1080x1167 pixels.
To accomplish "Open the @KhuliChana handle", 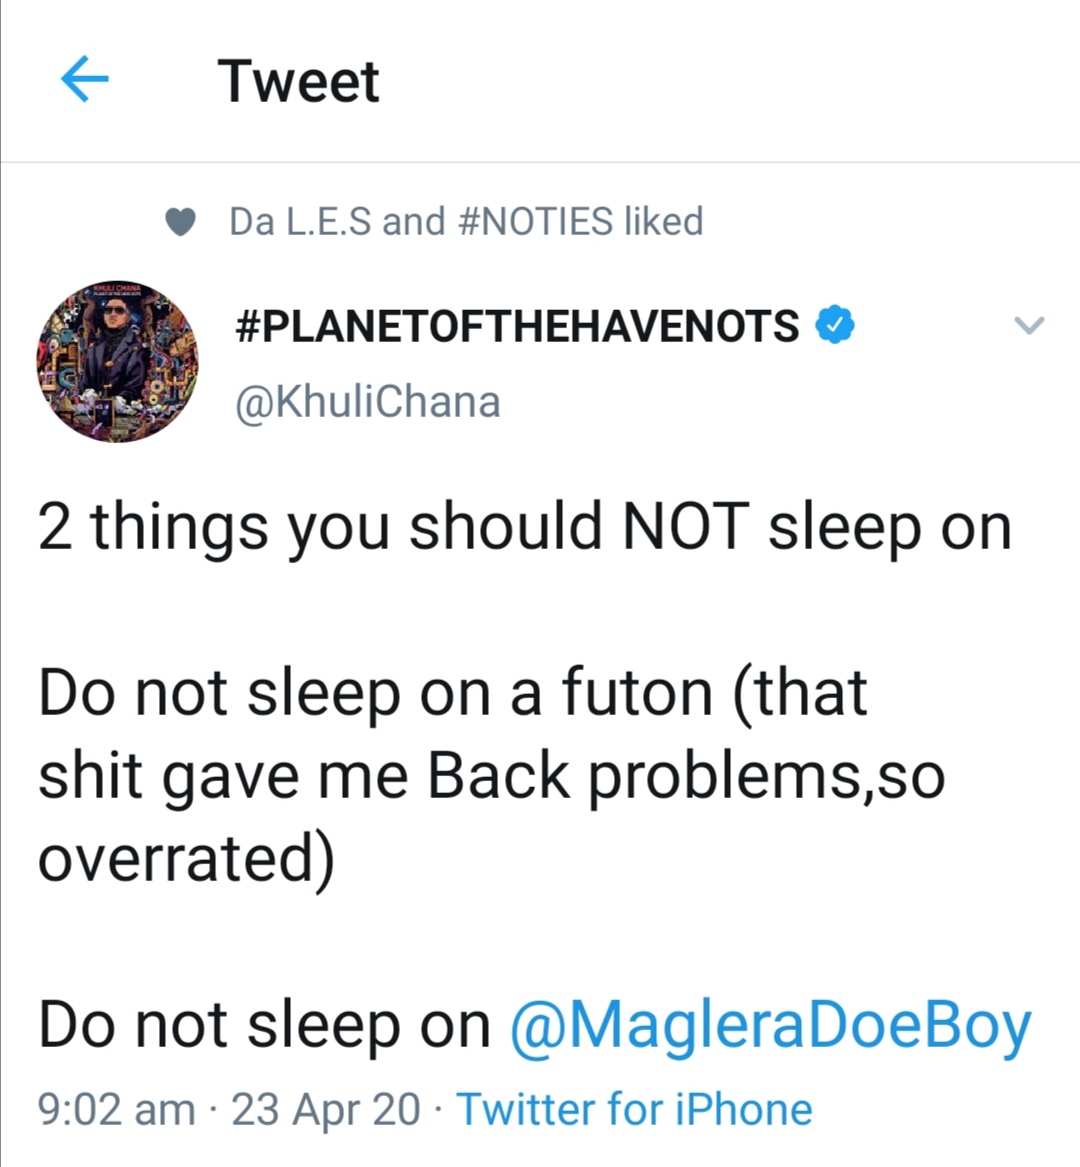I will pyautogui.click(x=367, y=402).
